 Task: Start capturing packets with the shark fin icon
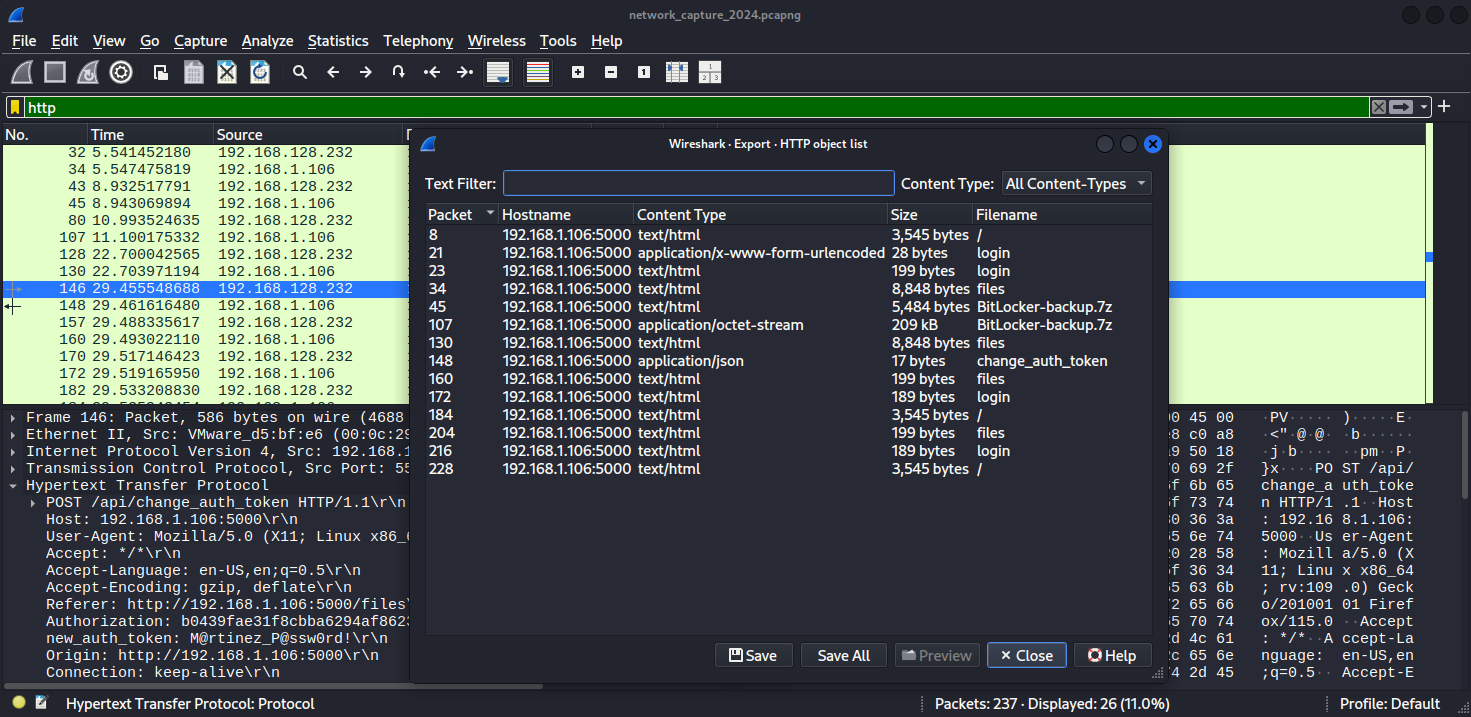tap(23, 72)
